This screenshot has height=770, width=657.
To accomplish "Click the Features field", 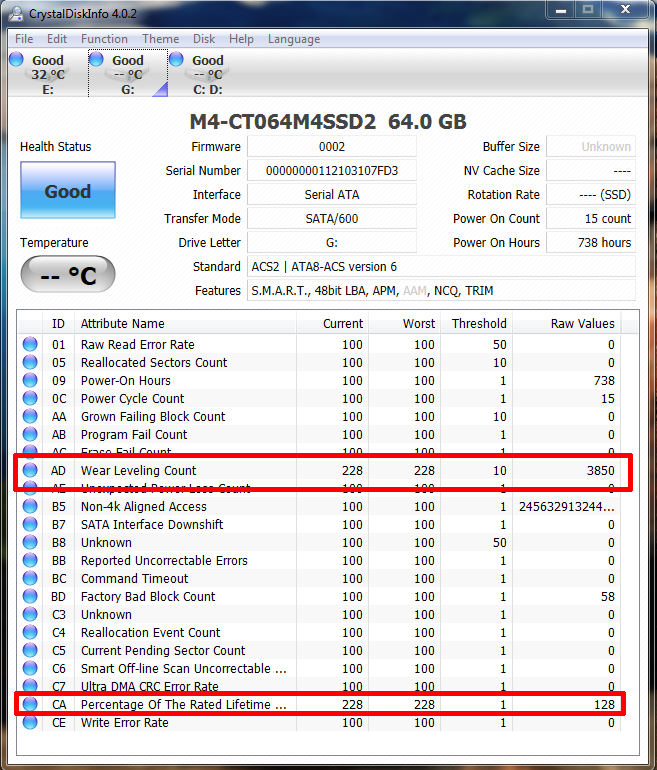I will [x=441, y=291].
